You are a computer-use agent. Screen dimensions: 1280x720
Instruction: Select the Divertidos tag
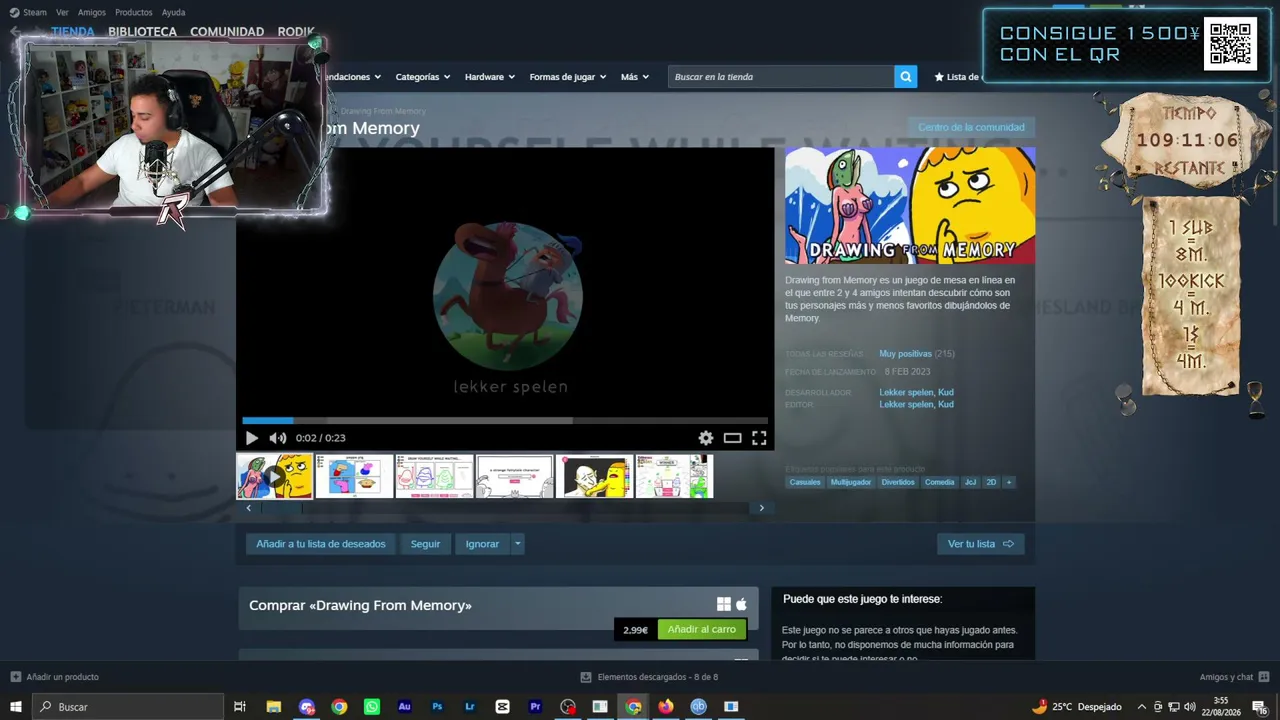pyautogui.click(x=898, y=482)
